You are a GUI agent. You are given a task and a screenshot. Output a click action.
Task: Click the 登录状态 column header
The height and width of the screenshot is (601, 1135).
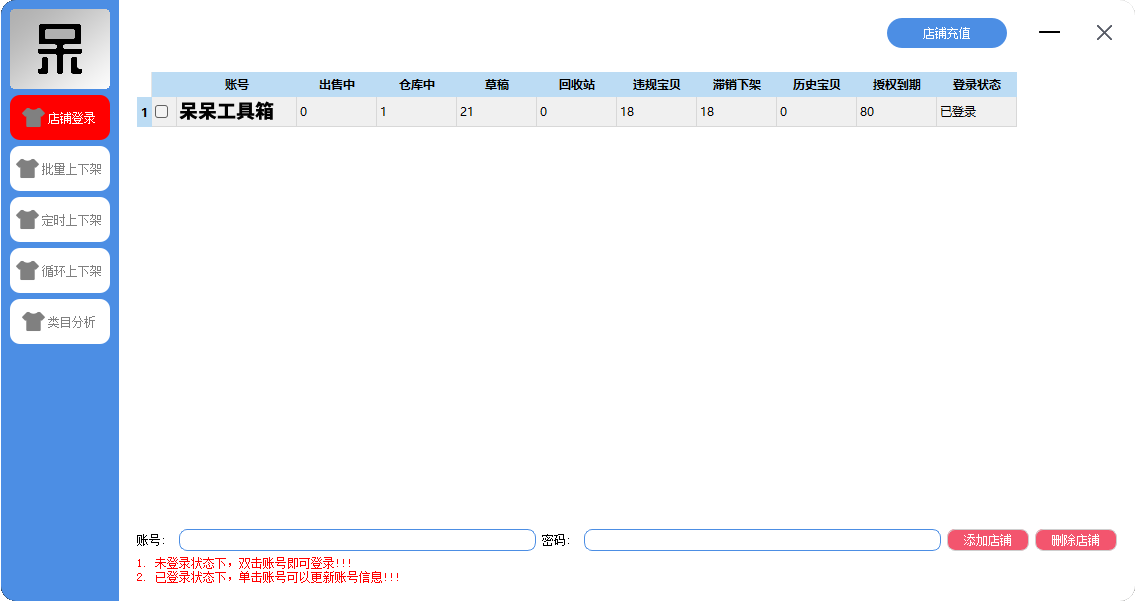[x=976, y=85]
